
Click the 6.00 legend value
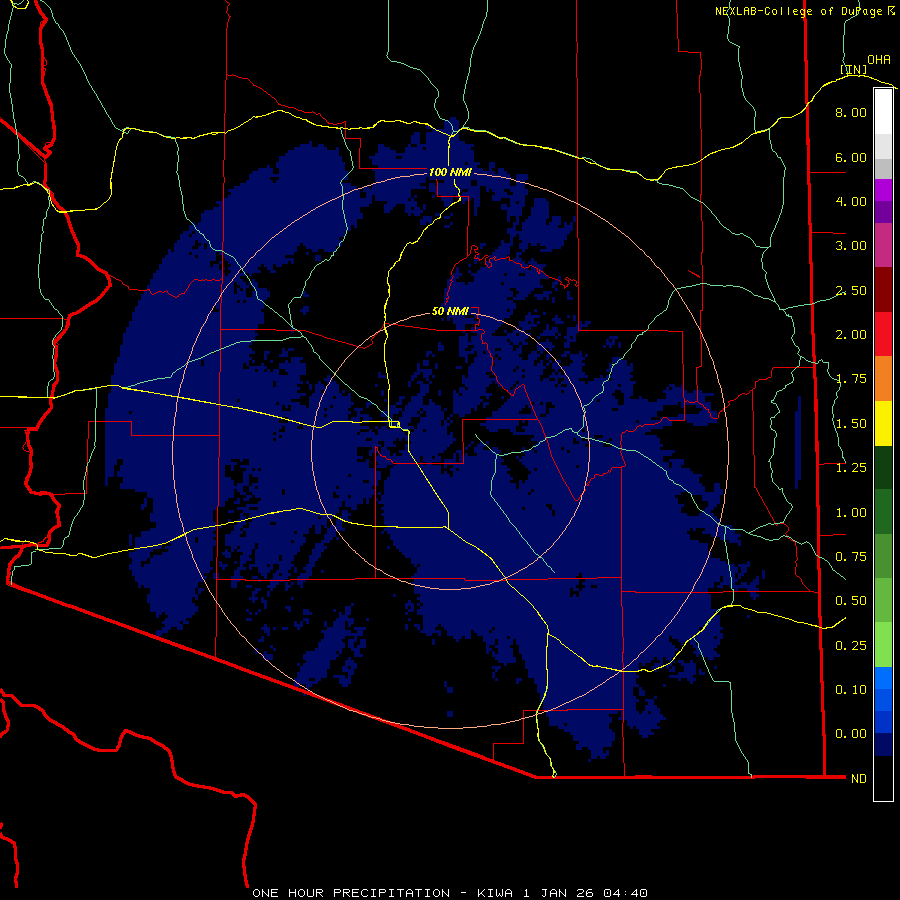click(x=851, y=157)
